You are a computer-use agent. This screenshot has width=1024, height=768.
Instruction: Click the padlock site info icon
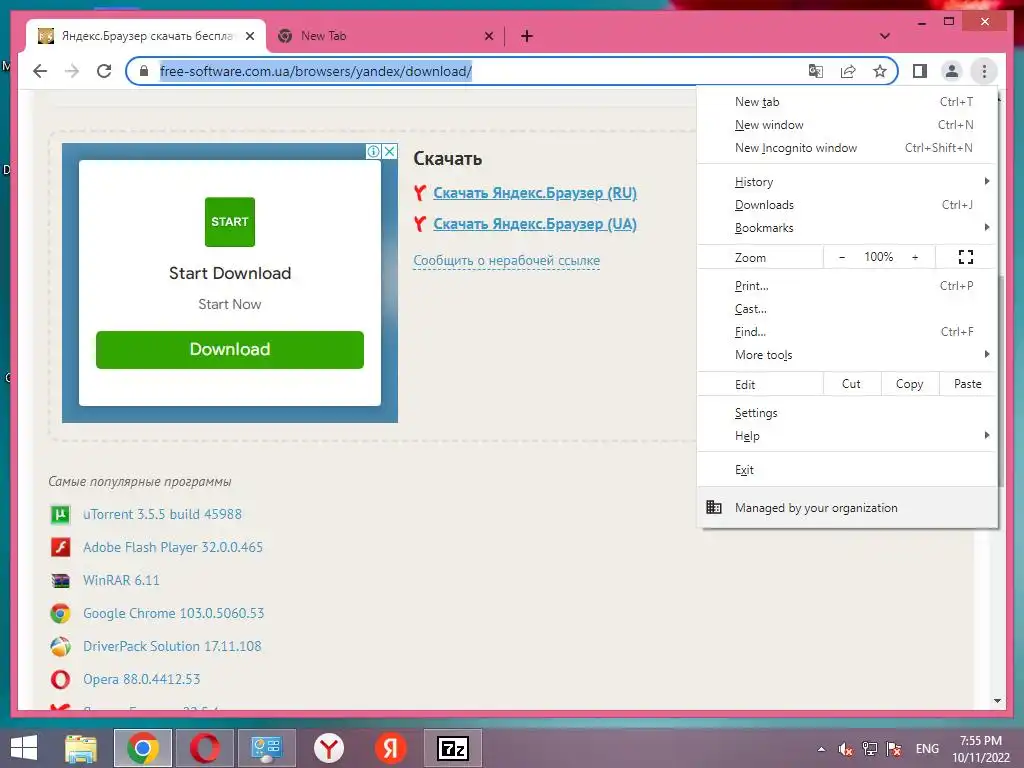click(144, 71)
